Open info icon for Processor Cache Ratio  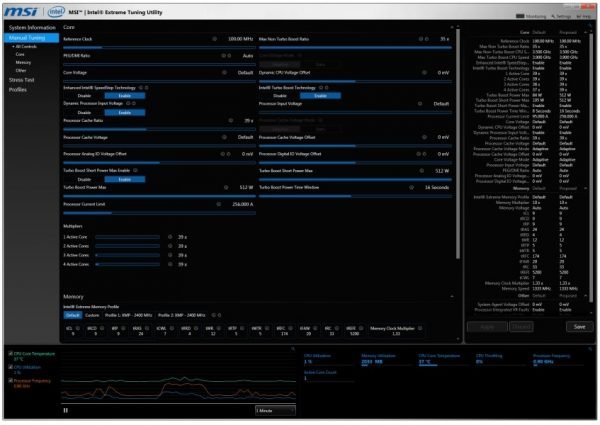[231, 120]
